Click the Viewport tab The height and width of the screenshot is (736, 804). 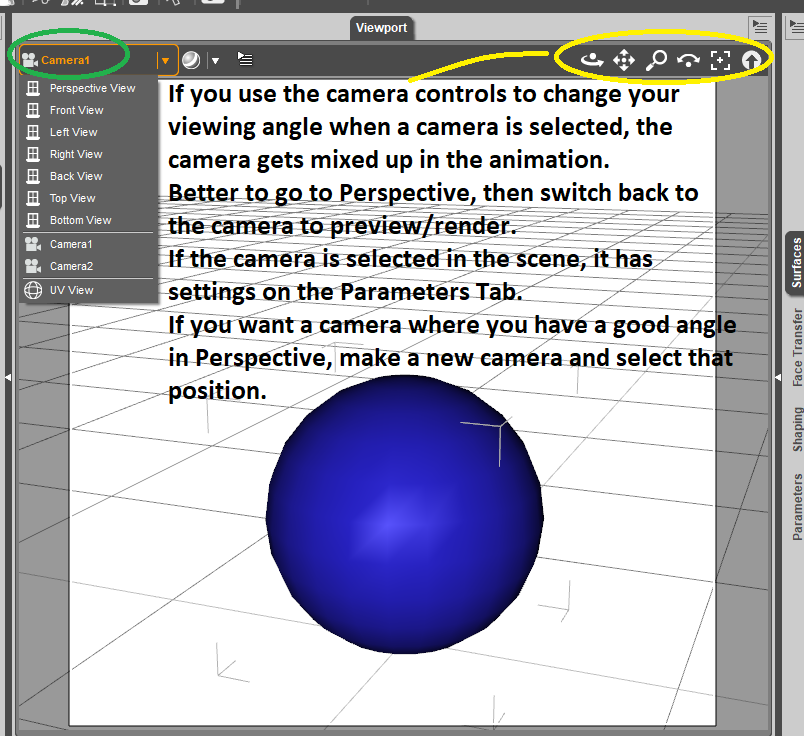click(381, 28)
